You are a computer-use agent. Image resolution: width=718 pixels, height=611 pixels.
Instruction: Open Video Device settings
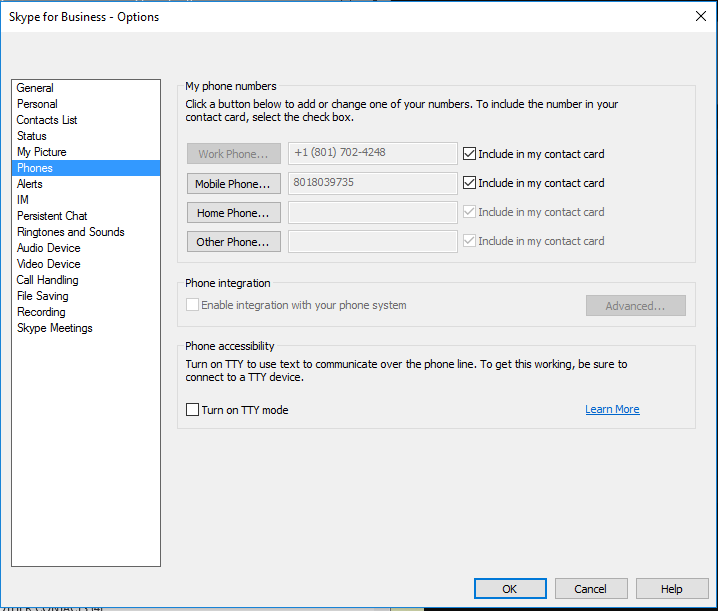click(x=49, y=264)
